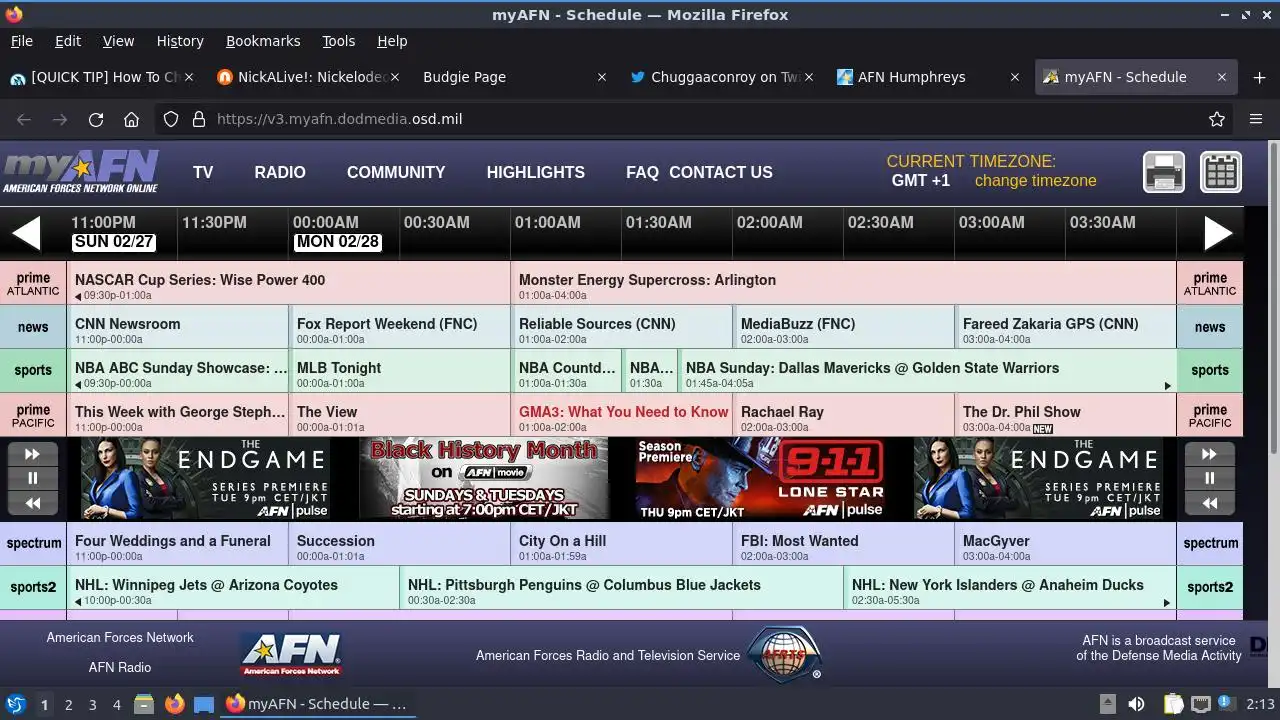This screenshot has height=720, width=1280.
Task: Select GMA3: What You Need to Know
Action: tap(621, 415)
